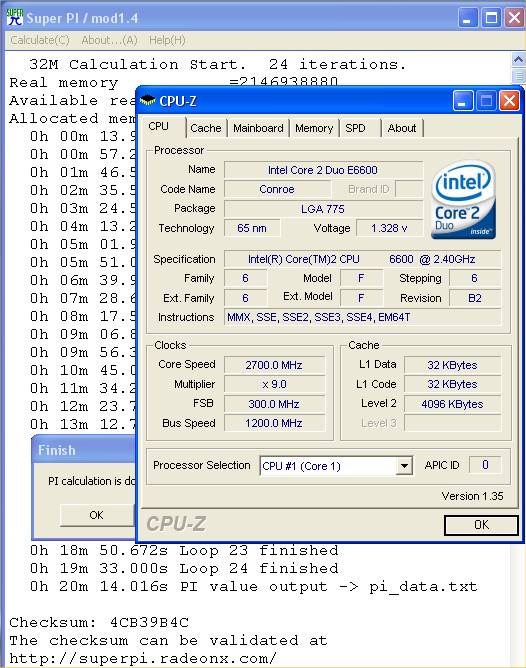Click the Super PI app icon in title bar
Viewport: 526px width, 668px height.
click(14, 17)
